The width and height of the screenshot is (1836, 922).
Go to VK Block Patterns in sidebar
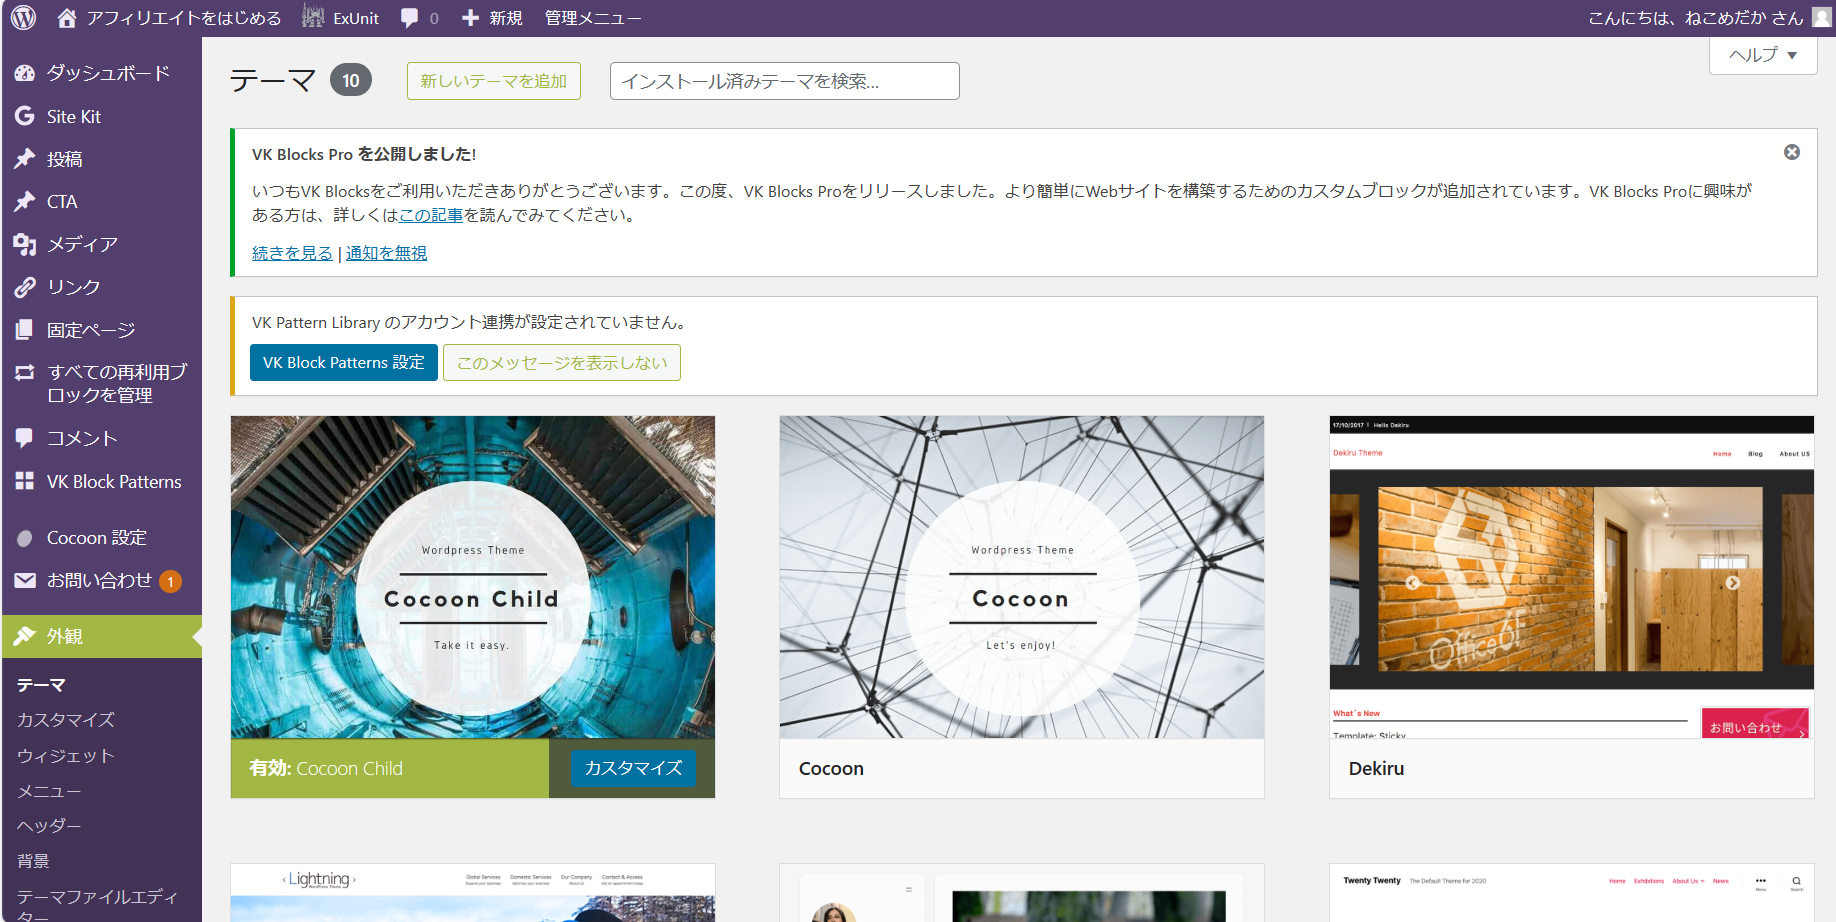coord(113,482)
